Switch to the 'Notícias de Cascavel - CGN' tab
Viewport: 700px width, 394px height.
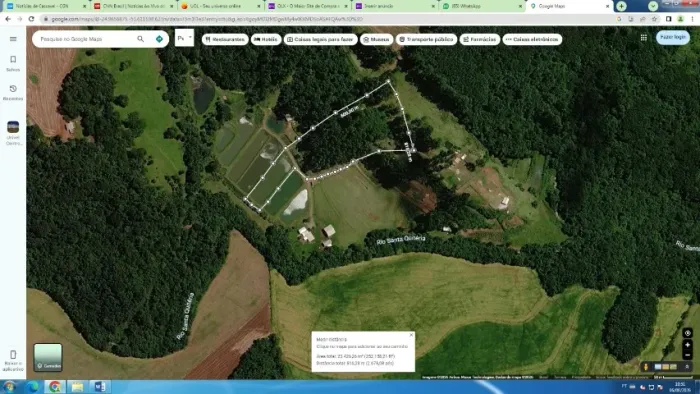(45, 6)
